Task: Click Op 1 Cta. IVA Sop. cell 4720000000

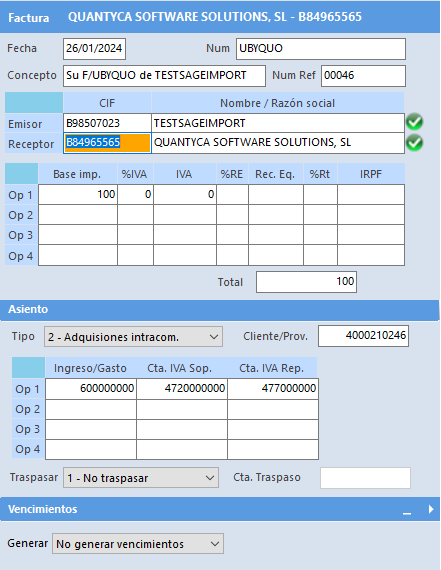Action: tap(182, 389)
